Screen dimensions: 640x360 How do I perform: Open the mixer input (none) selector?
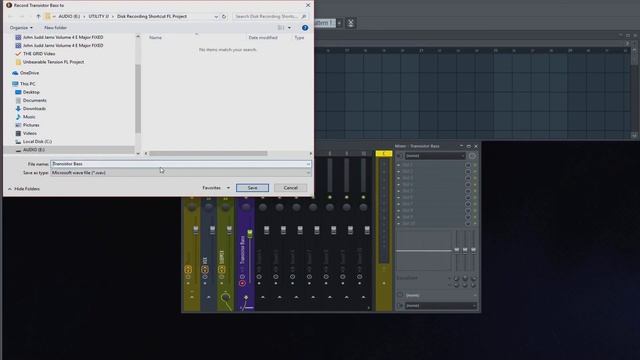pyautogui.click(x=435, y=156)
